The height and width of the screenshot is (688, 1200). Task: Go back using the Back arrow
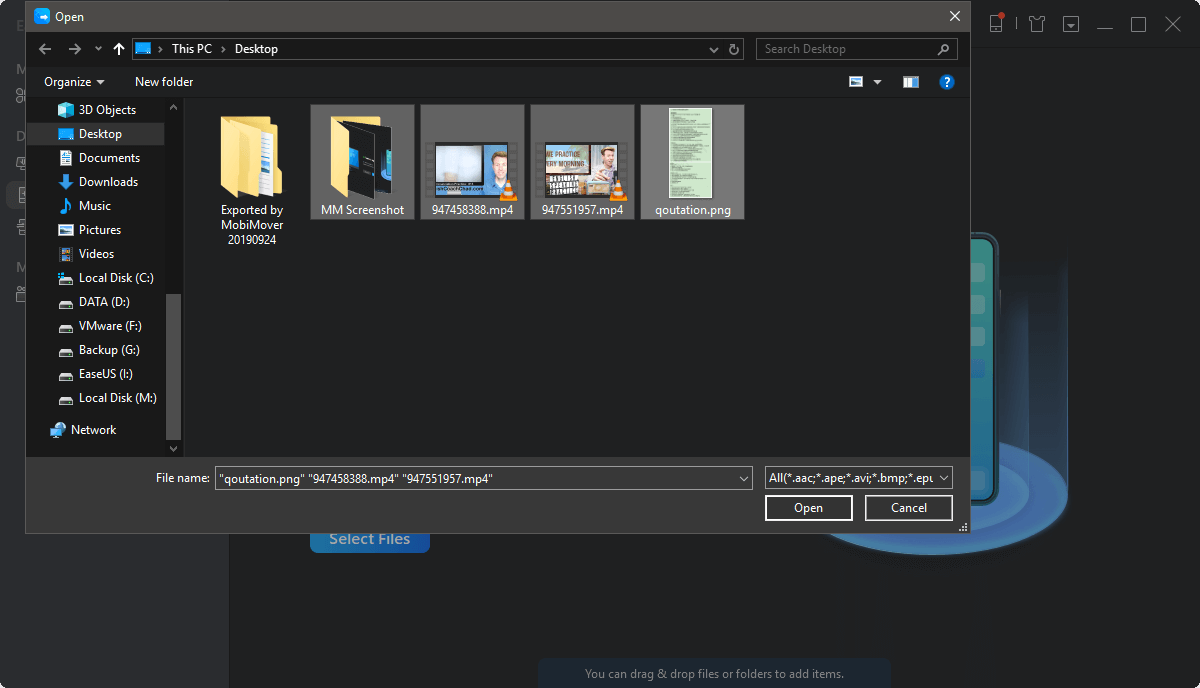tap(45, 49)
